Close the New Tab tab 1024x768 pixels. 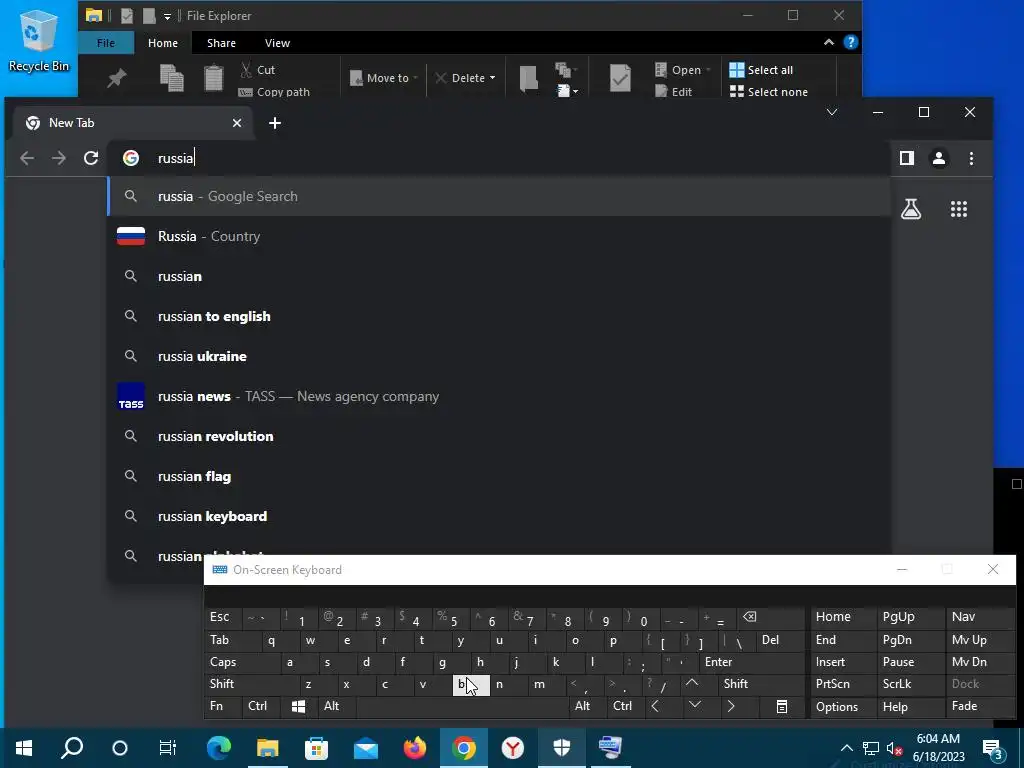[237, 123]
